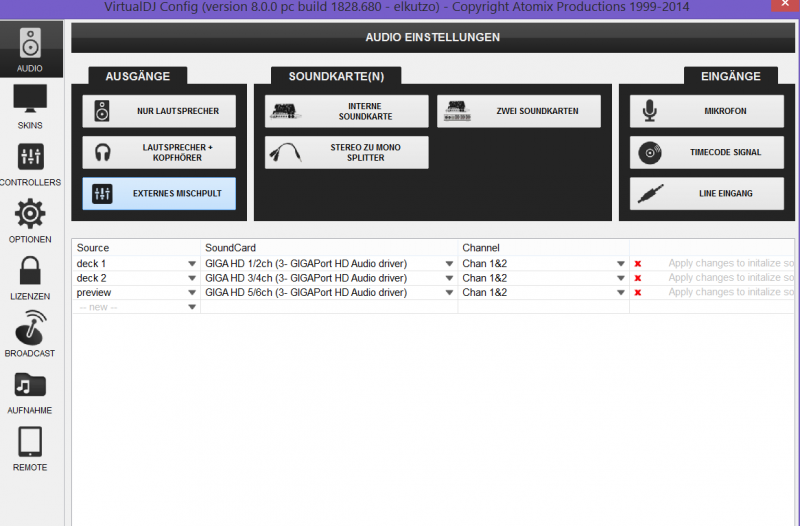Add Line Eingang input
Screen dimensions: 800x526
pos(707,193)
